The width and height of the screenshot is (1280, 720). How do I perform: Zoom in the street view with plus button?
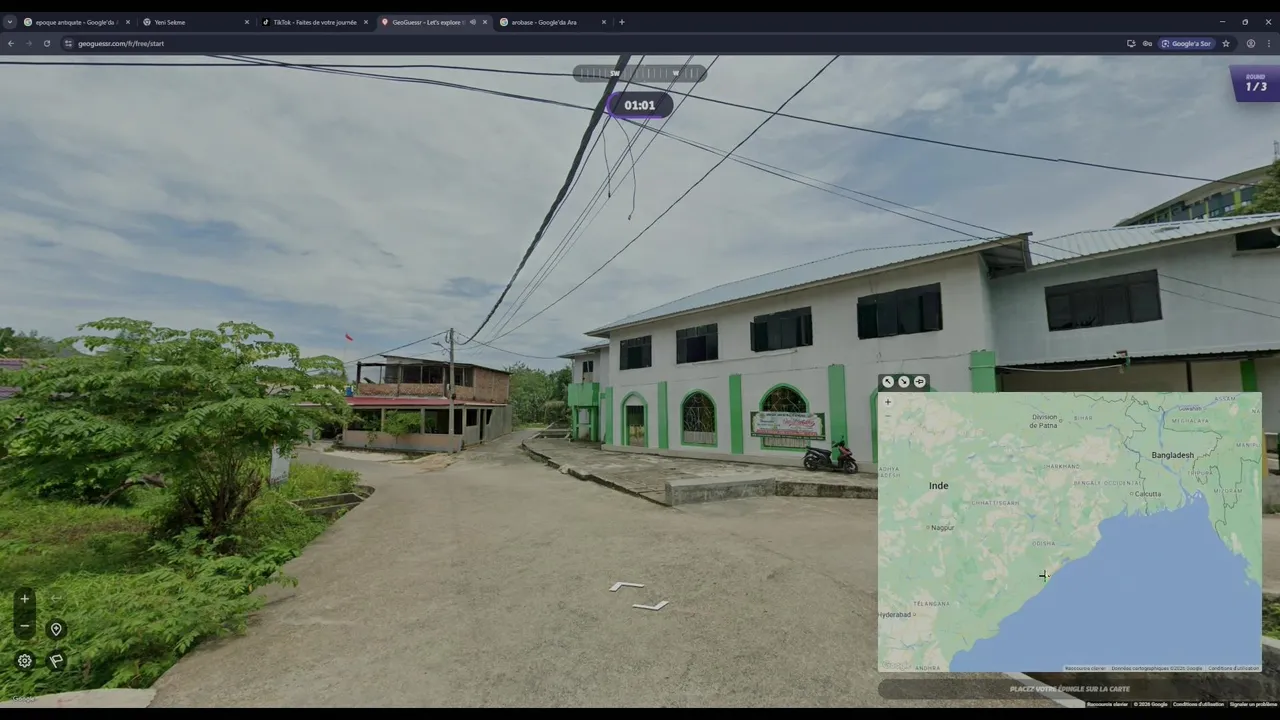tap(25, 599)
